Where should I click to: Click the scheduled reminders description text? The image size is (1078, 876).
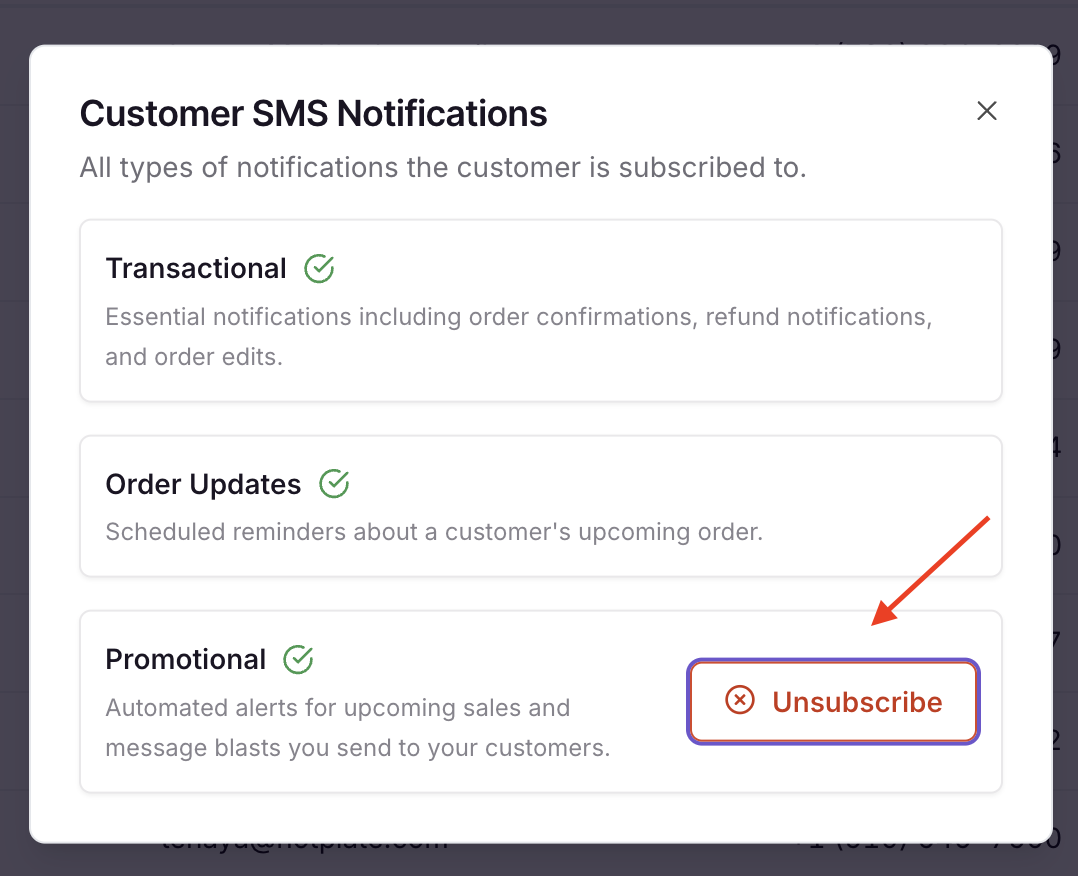coord(434,531)
